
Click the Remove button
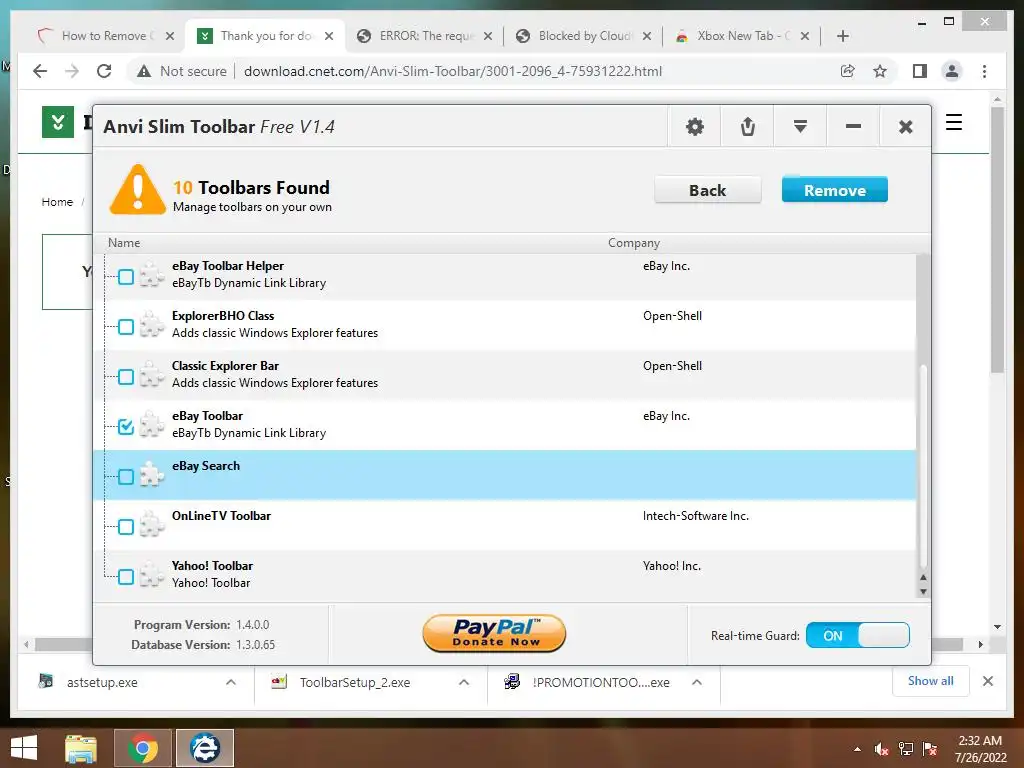835,190
